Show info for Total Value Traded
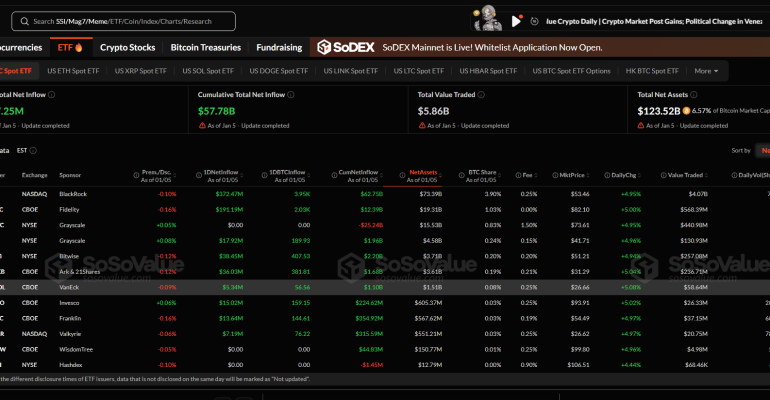The height and width of the screenshot is (400, 770). [481, 94]
